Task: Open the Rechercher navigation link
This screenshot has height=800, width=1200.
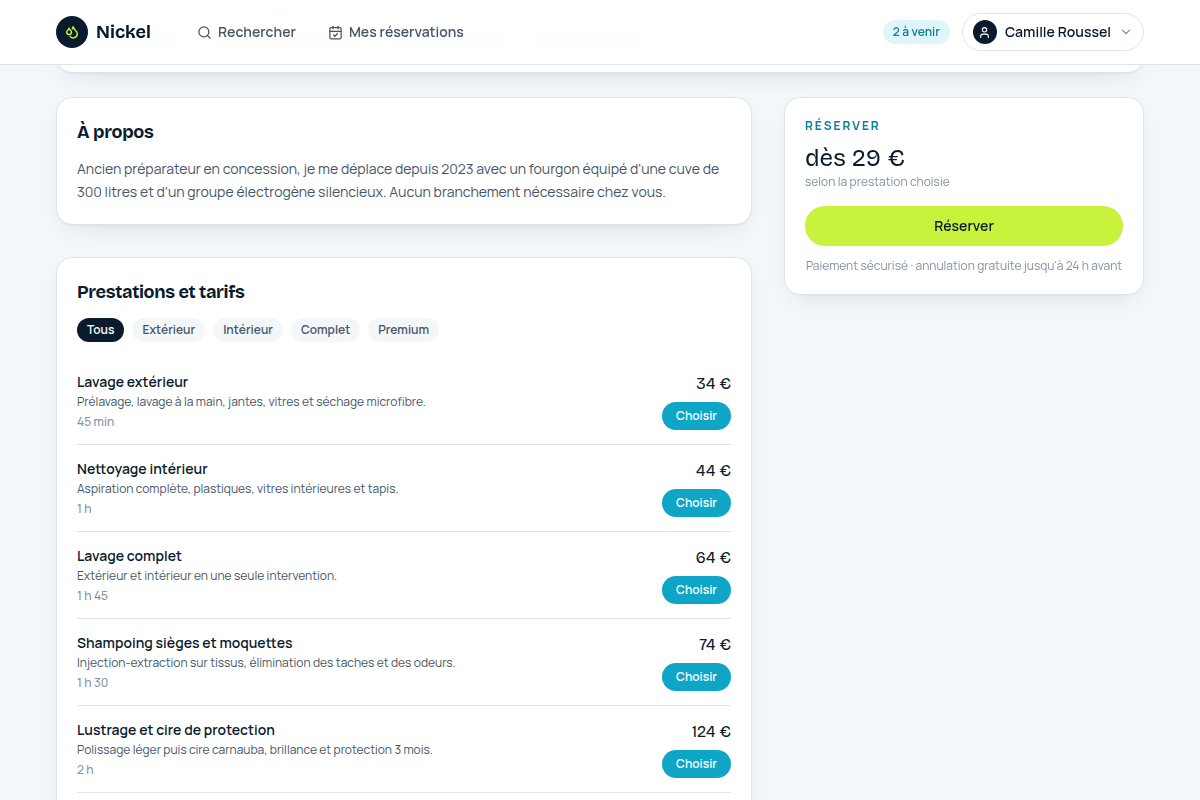Action: pyautogui.click(x=247, y=32)
